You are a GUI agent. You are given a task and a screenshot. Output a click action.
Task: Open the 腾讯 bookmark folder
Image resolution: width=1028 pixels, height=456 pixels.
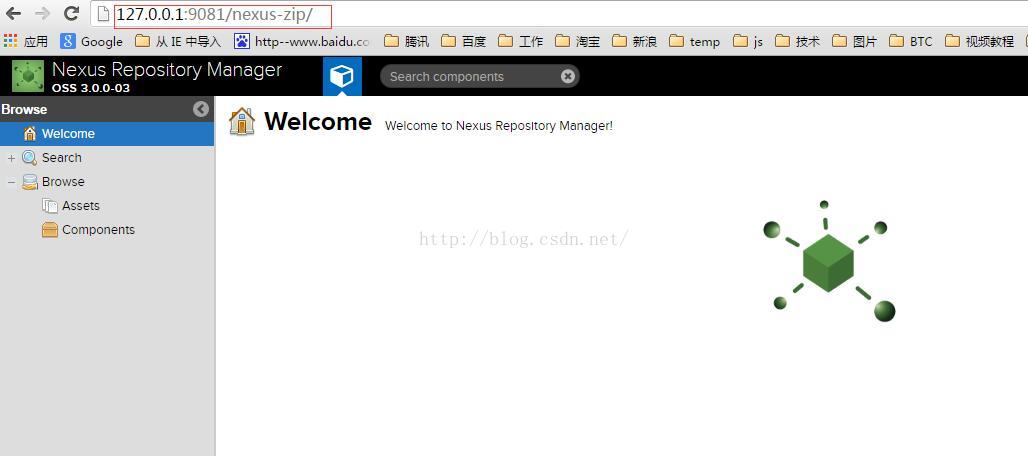(x=406, y=41)
